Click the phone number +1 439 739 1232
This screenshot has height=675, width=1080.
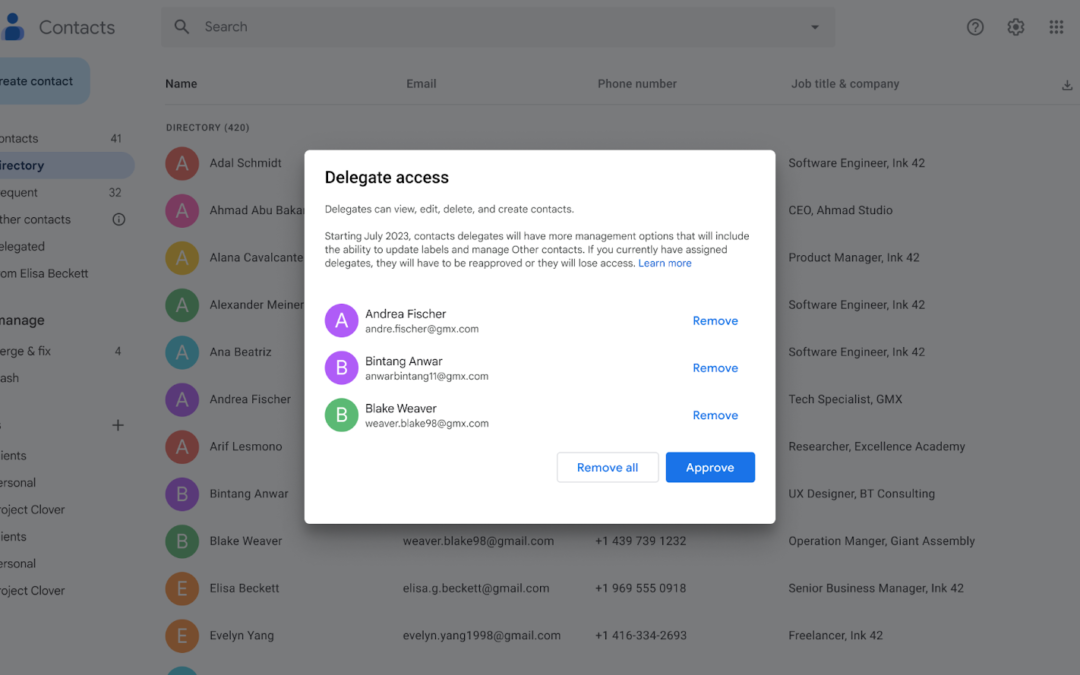point(641,541)
